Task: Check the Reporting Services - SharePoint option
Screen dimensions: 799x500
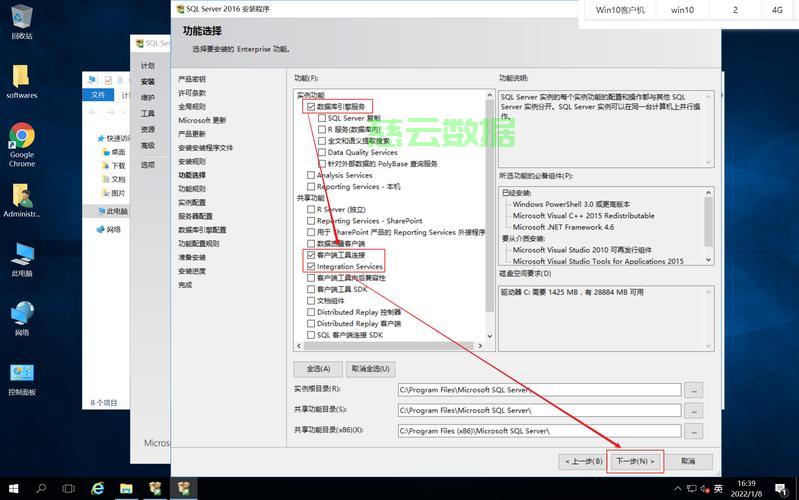Action: (311, 221)
